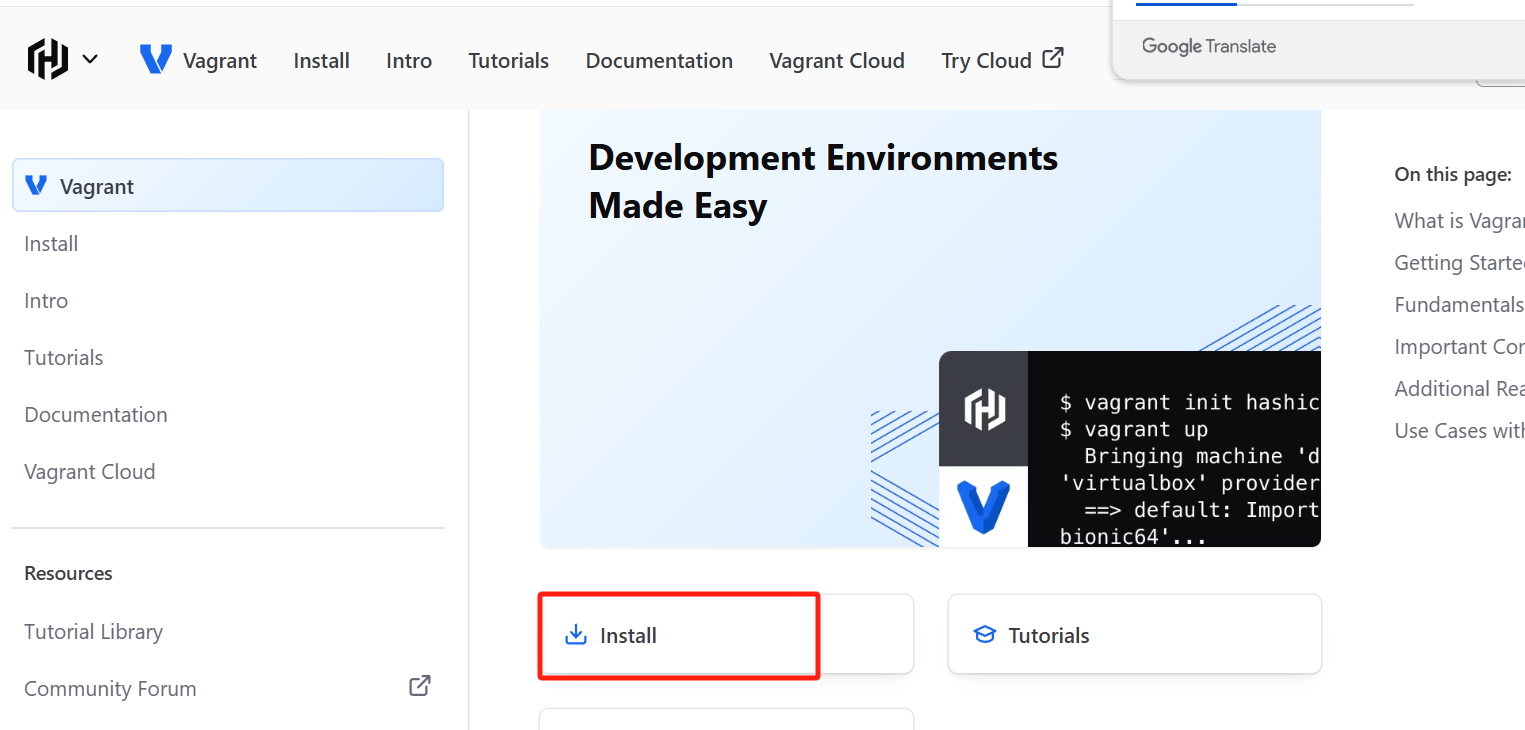
Task: Click the external link icon beside Try Cloud
Action: point(1052,58)
